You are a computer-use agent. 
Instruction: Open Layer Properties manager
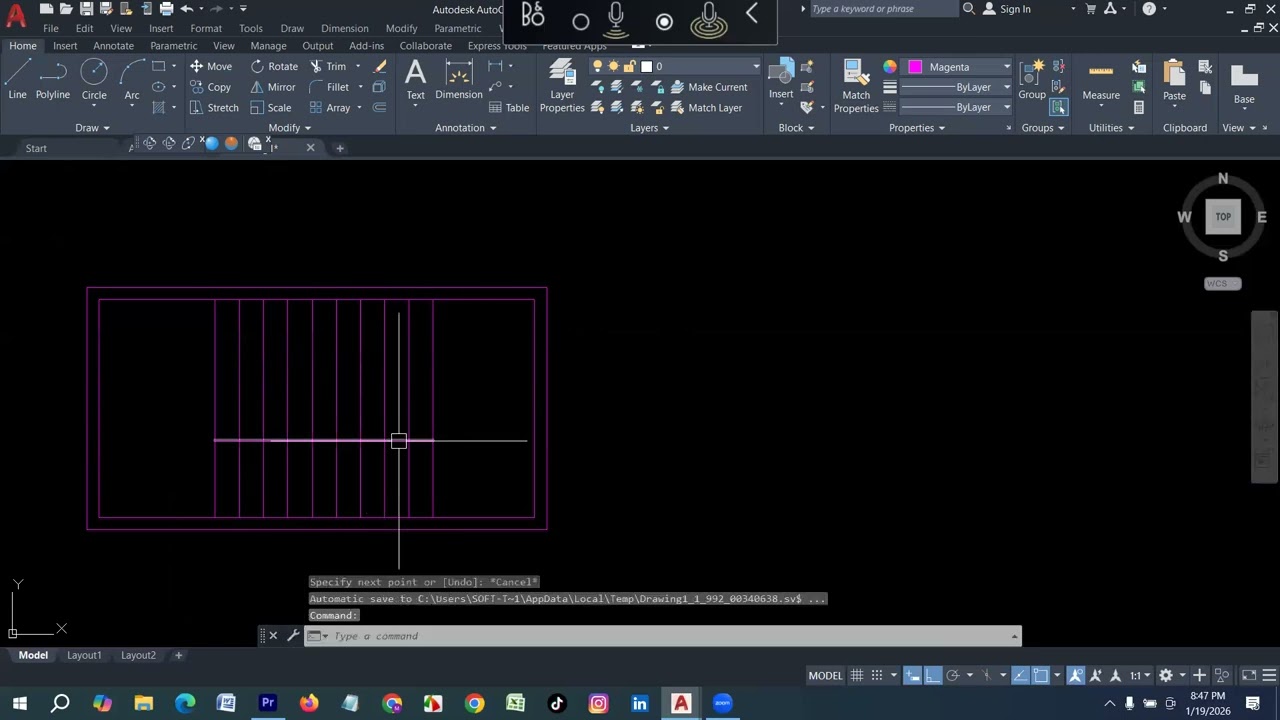(x=562, y=86)
